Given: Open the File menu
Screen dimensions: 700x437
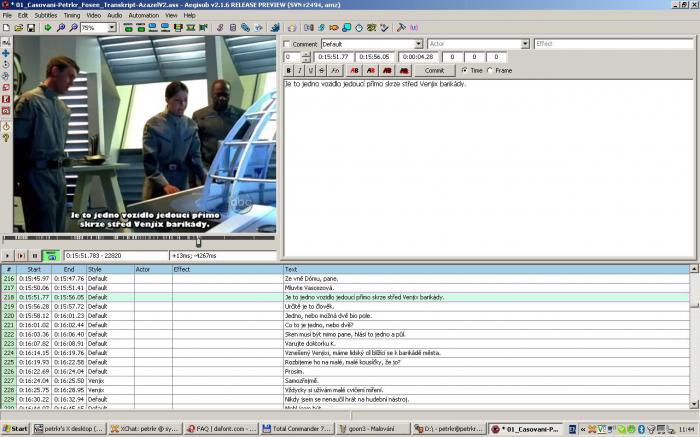Looking at the screenshot, I should [7, 15].
